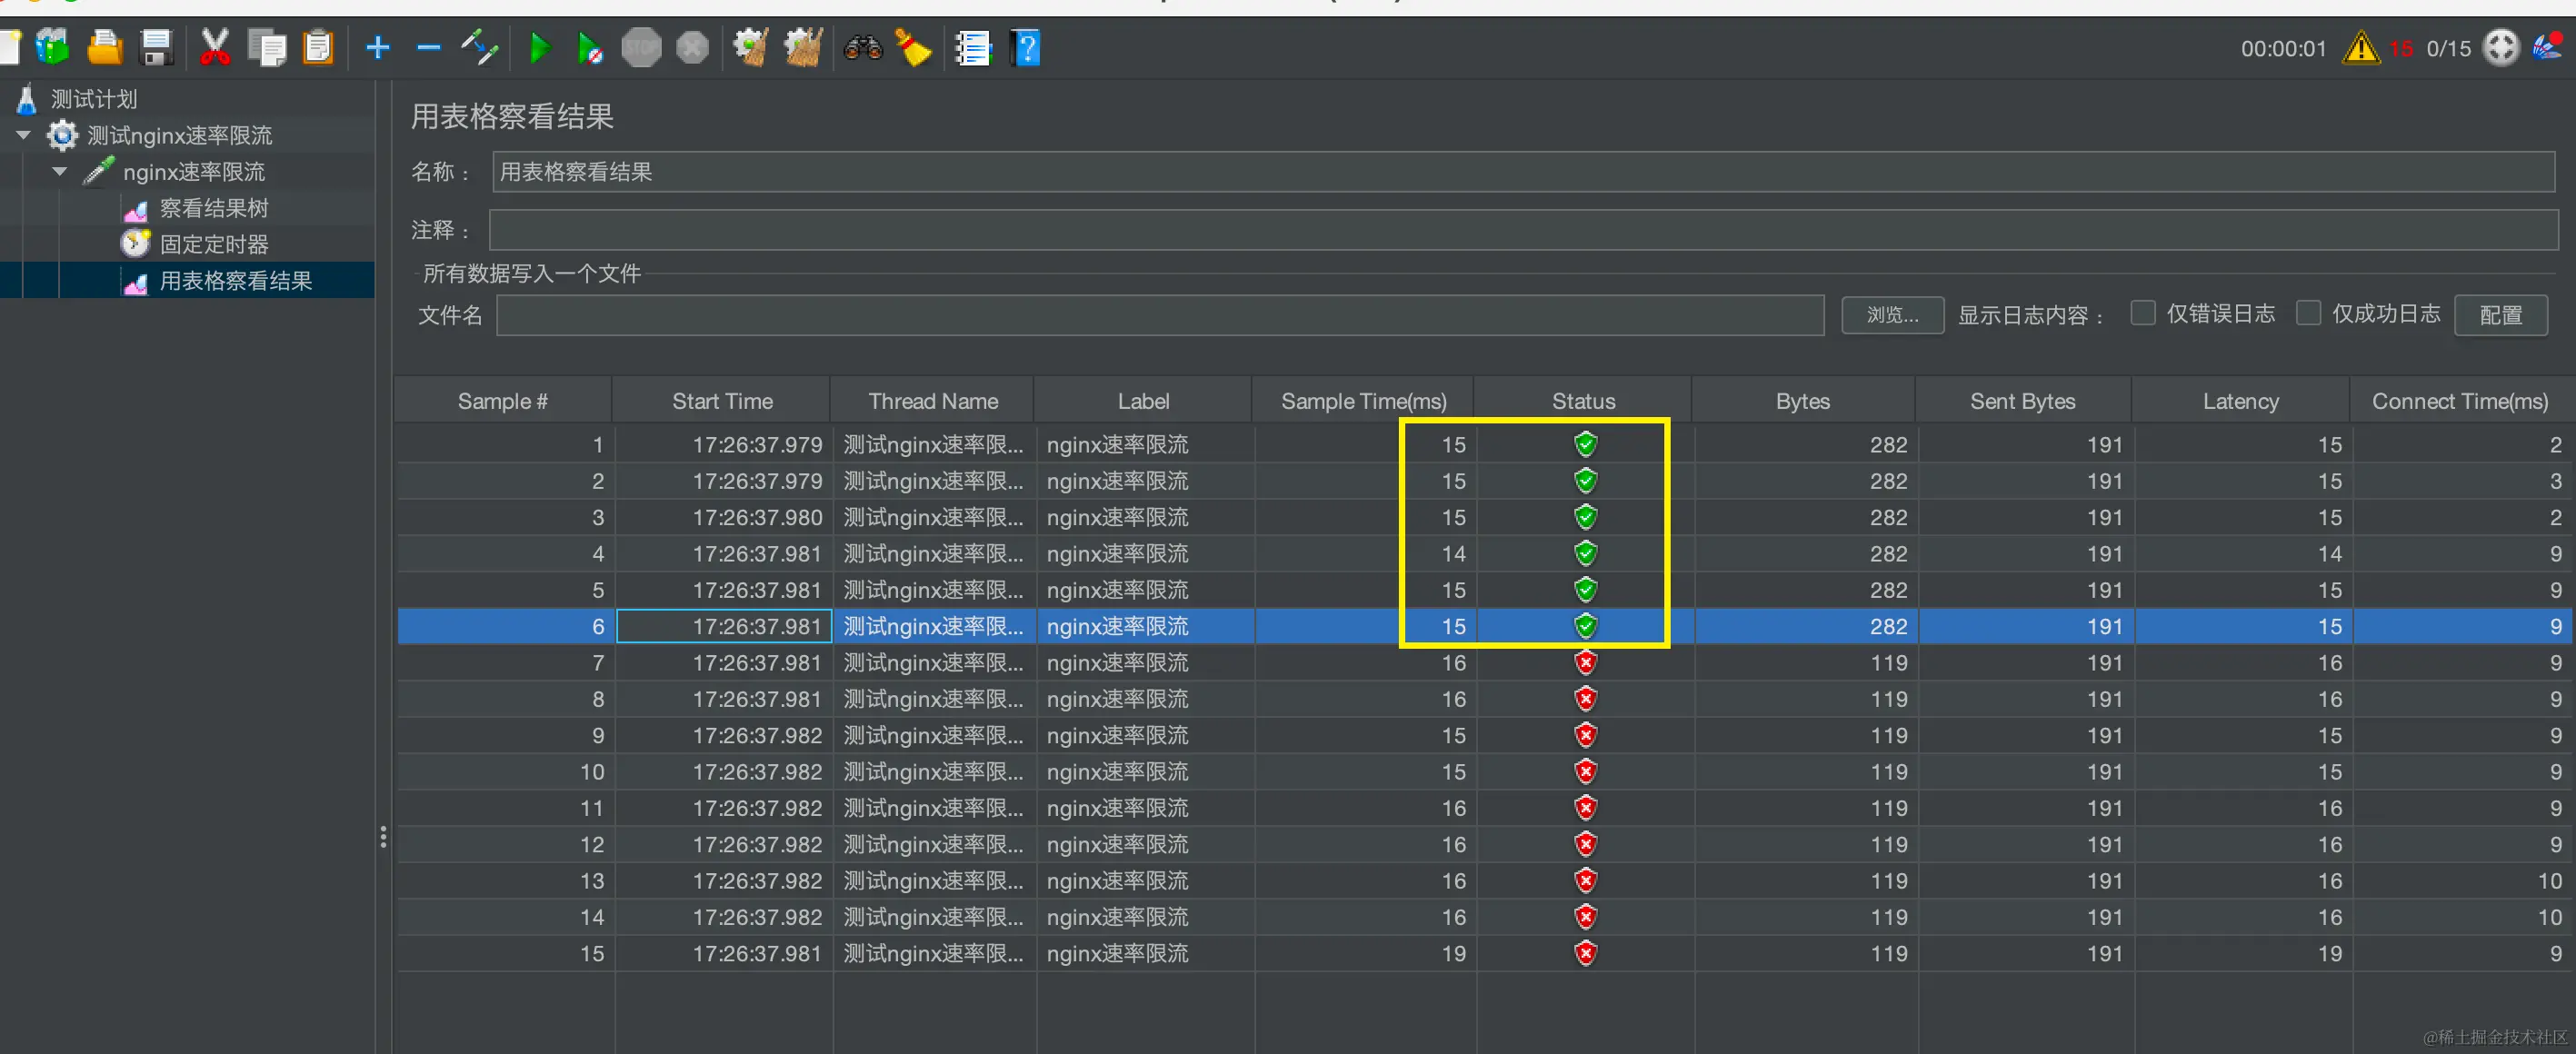Select 察看结果树 in the tree
The width and height of the screenshot is (2576, 1054).
(x=213, y=208)
